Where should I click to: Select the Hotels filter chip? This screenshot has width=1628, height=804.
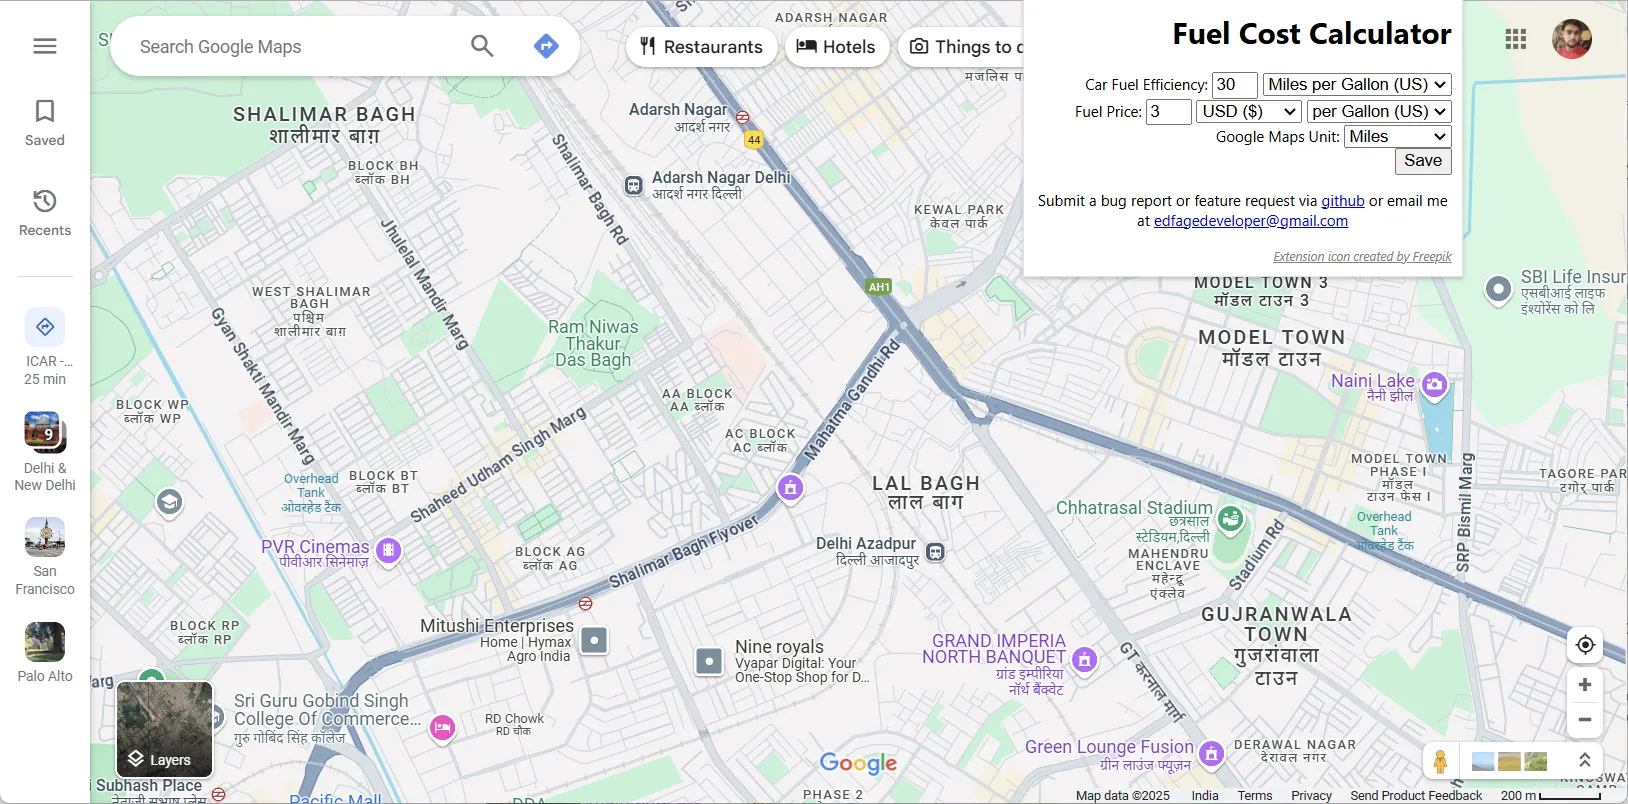click(836, 47)
